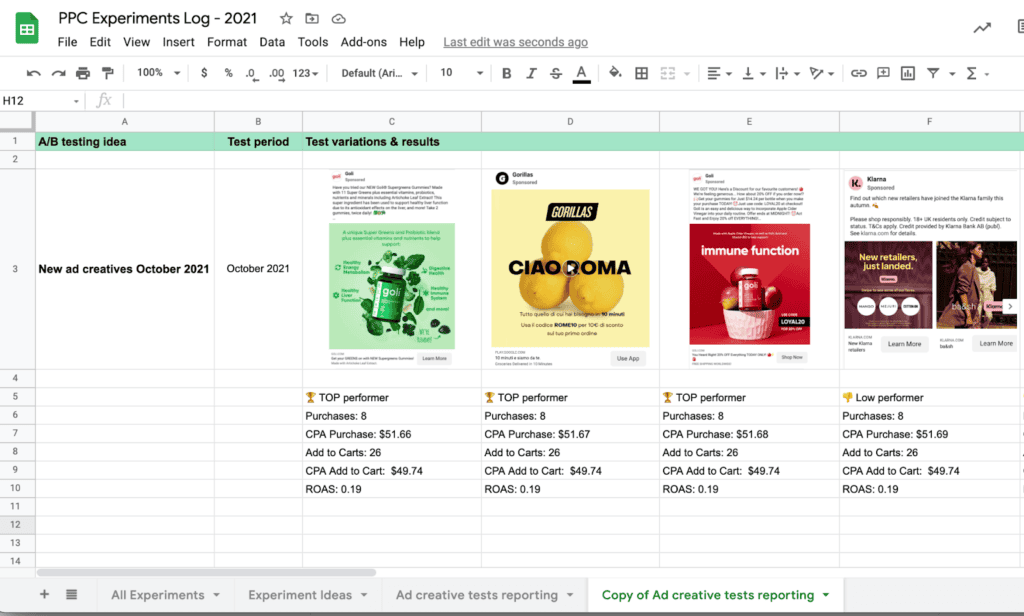
Task: Open the font family dropdown
Action: click(x=379, y=73)
